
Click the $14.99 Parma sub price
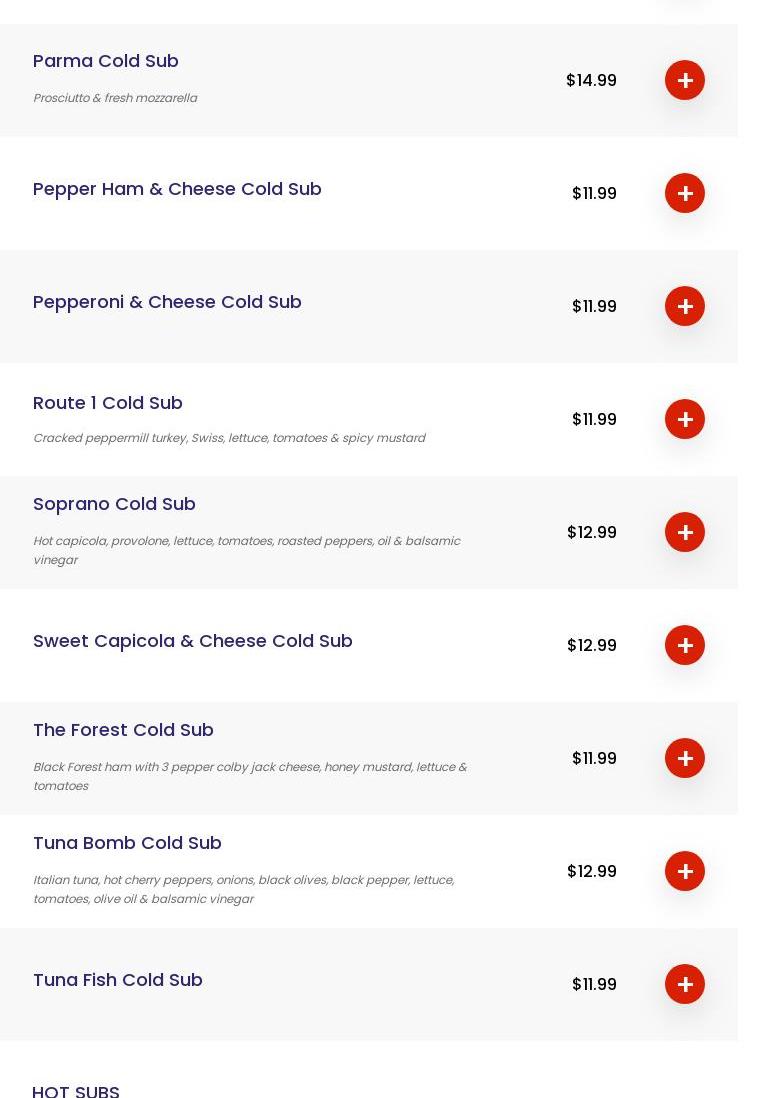591,80
